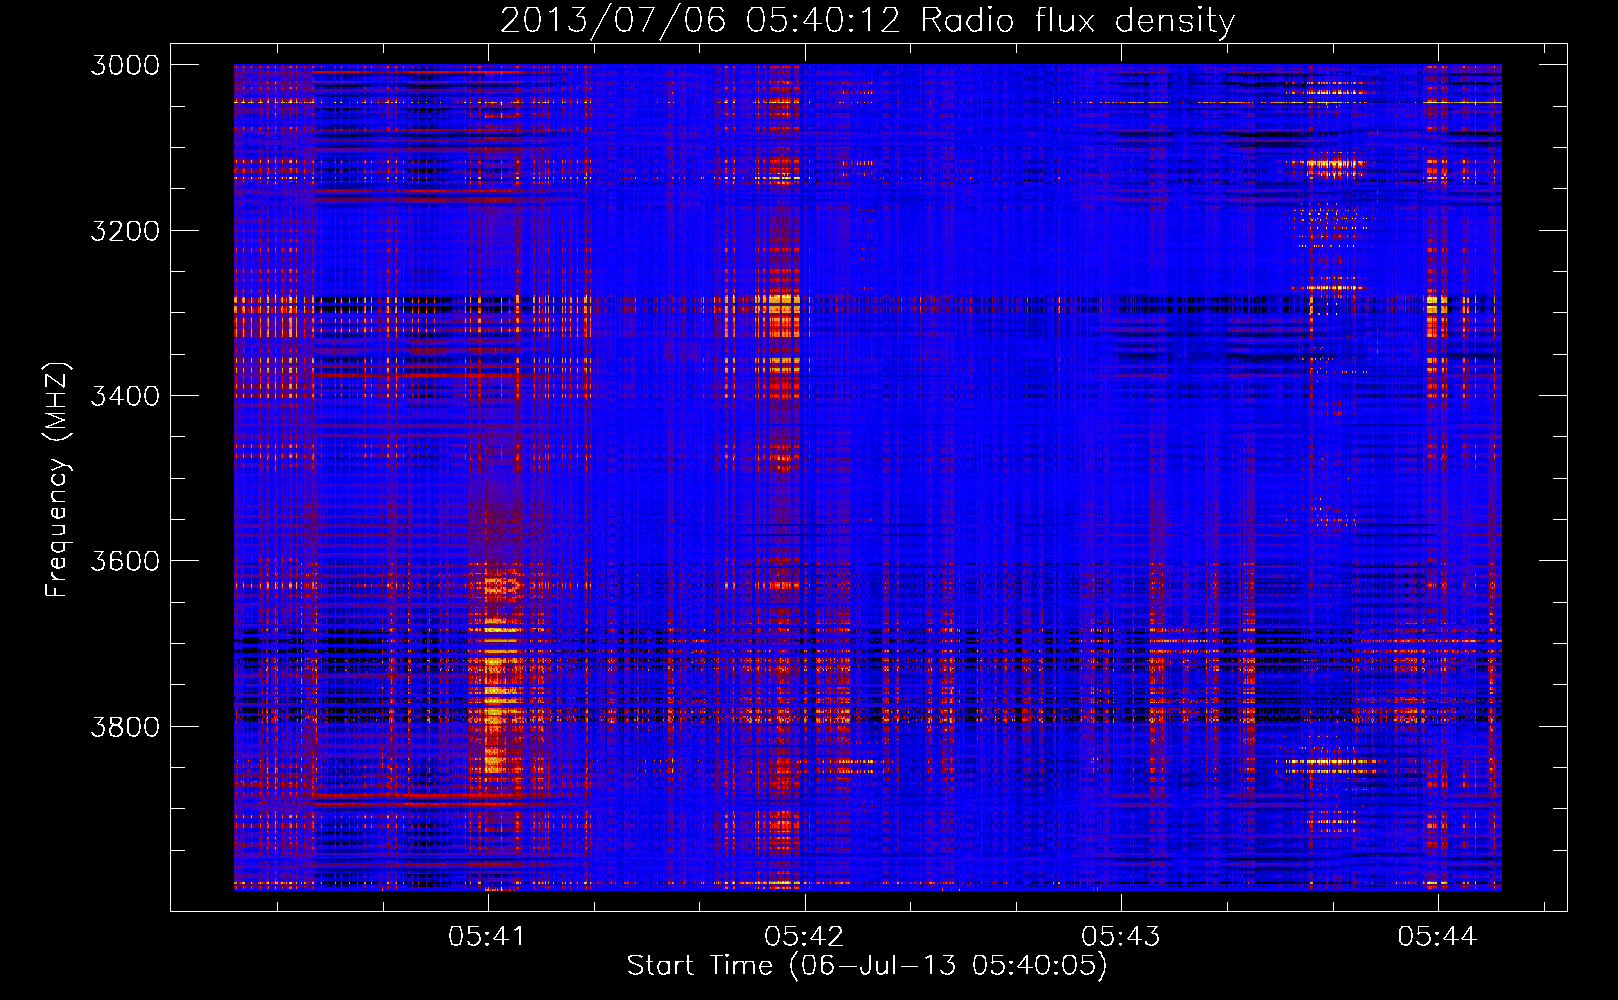Click the 05:42 time tick label
The height and width of the screenshot is (1000, 1618).
point(804,936)
